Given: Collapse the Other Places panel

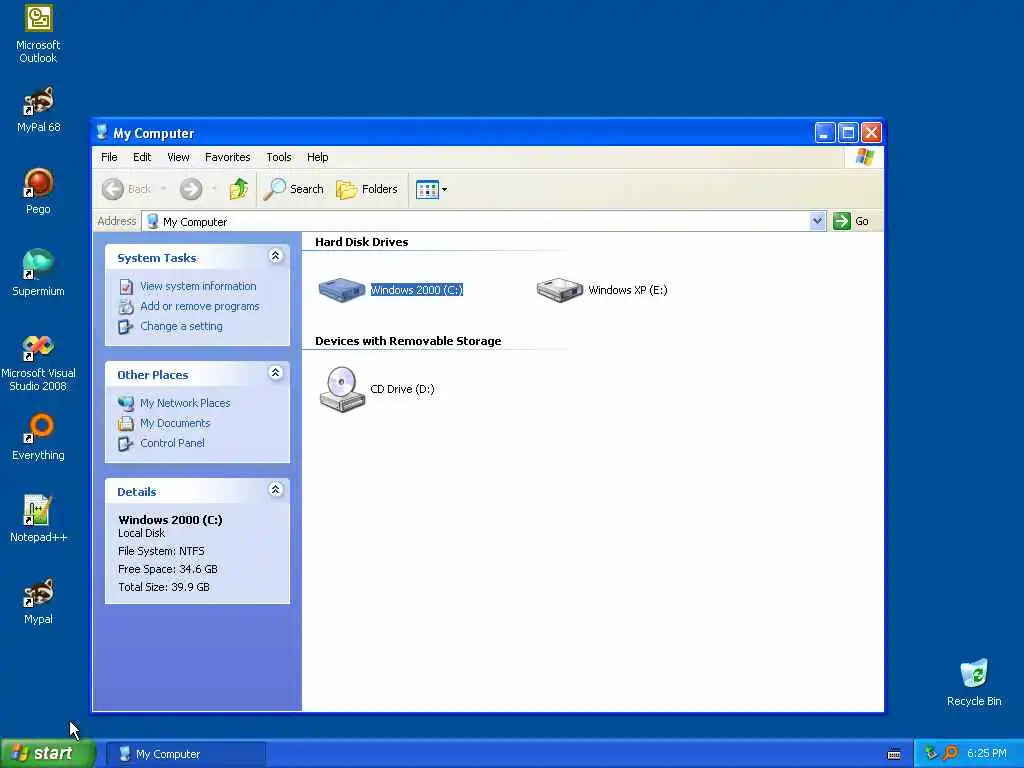Looking at the screenshot, I should 276,373.
